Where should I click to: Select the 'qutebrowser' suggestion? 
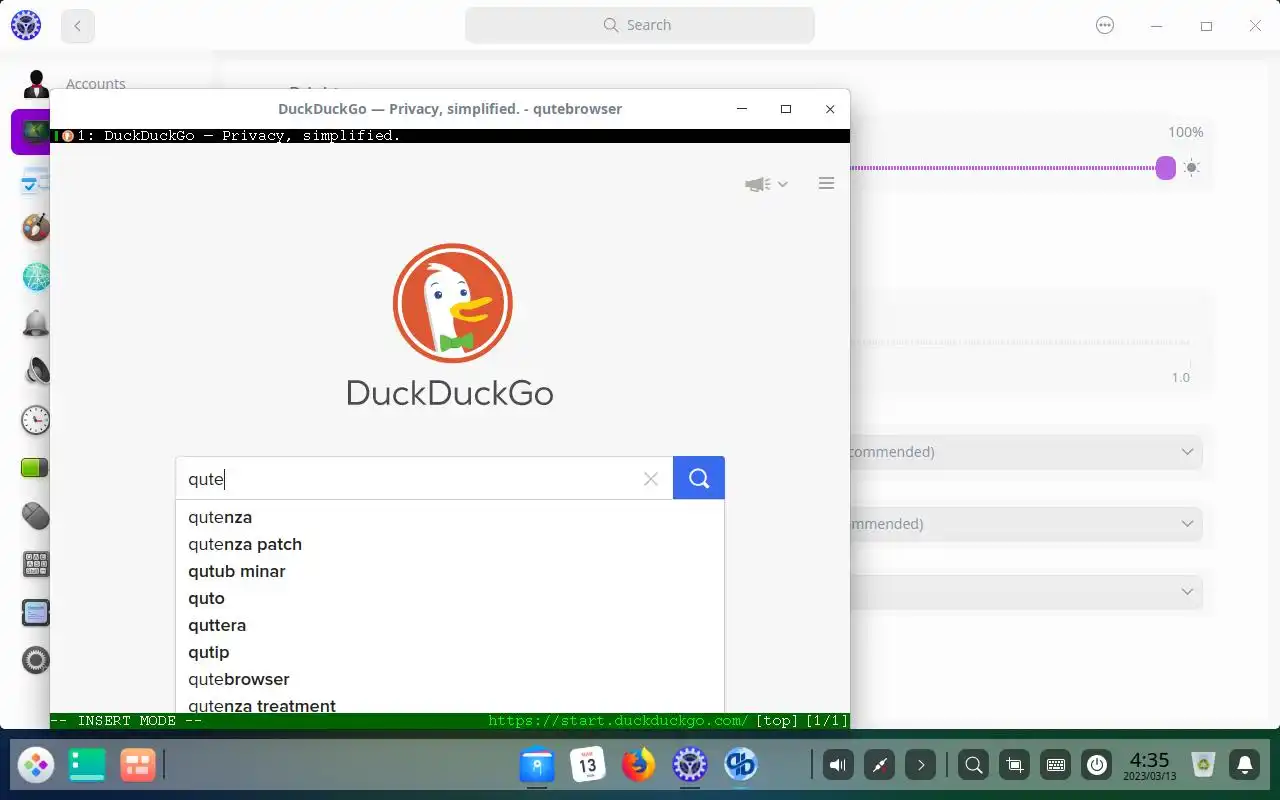coord(450,679)
